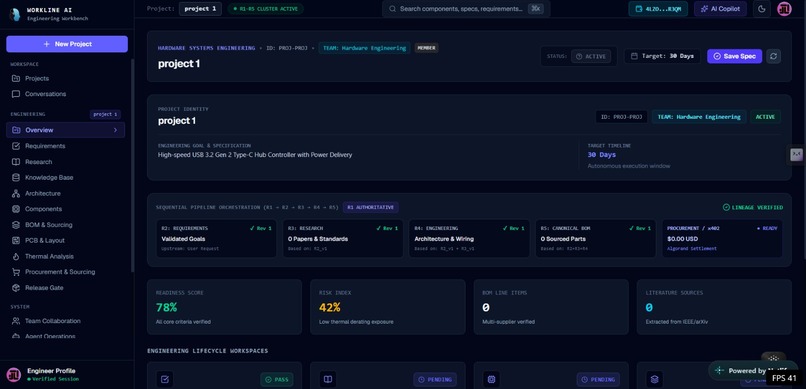Click the Procurement $0.00 USD card
The height and width of the screenshot is (389, 806).
(x=722, y=239)
